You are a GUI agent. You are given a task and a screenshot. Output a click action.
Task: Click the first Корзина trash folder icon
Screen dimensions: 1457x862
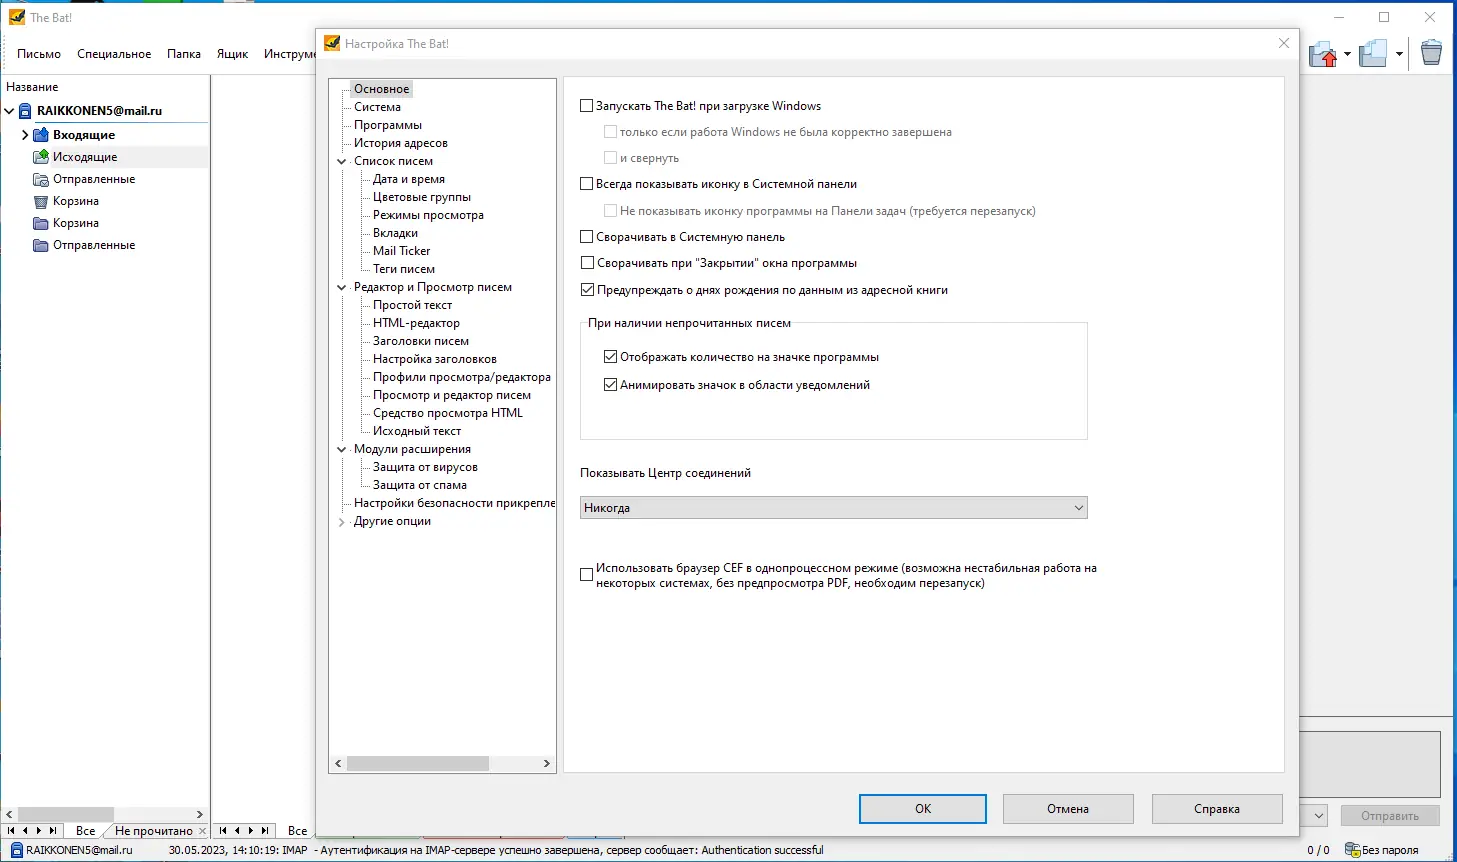(41, 201)
